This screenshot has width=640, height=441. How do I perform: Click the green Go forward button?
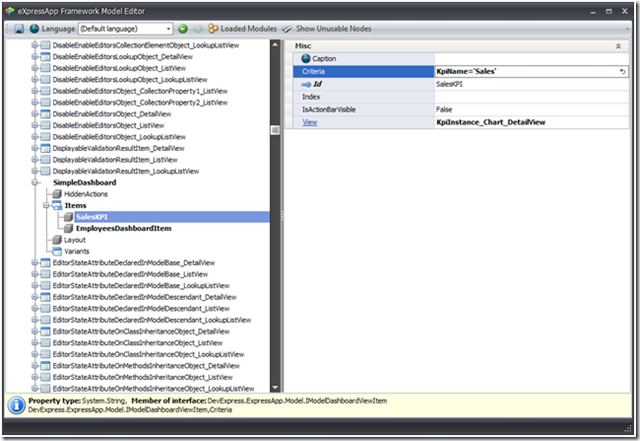tap(183, 29)
